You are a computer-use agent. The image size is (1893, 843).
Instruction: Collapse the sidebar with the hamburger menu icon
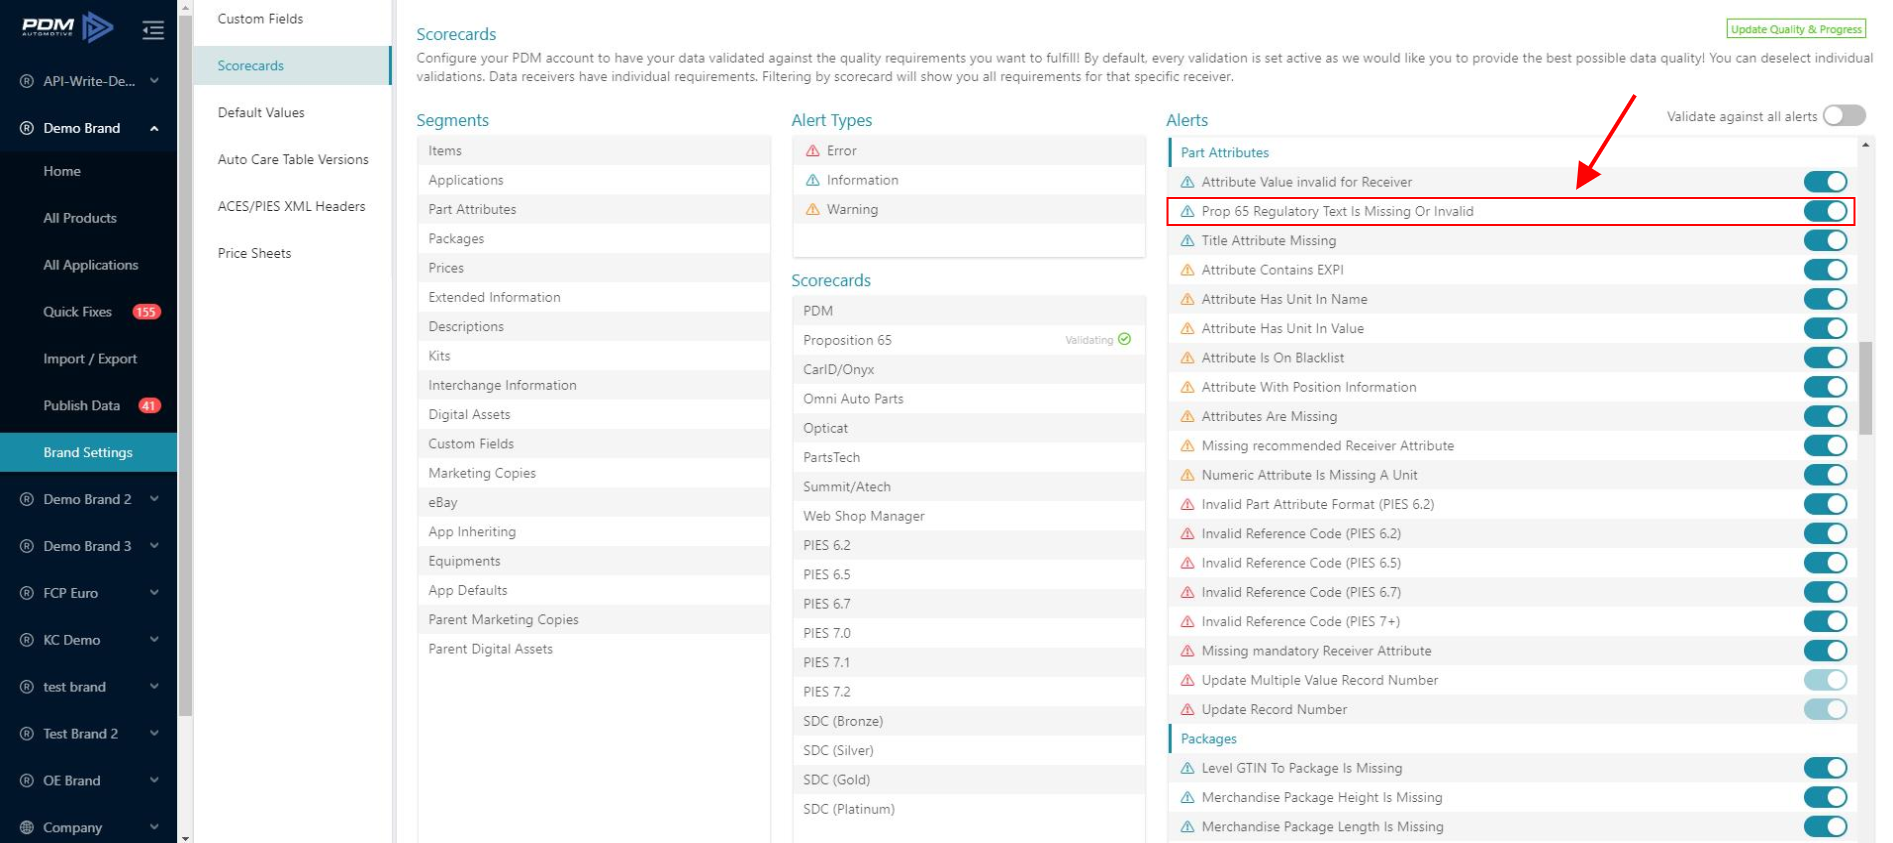153,30
